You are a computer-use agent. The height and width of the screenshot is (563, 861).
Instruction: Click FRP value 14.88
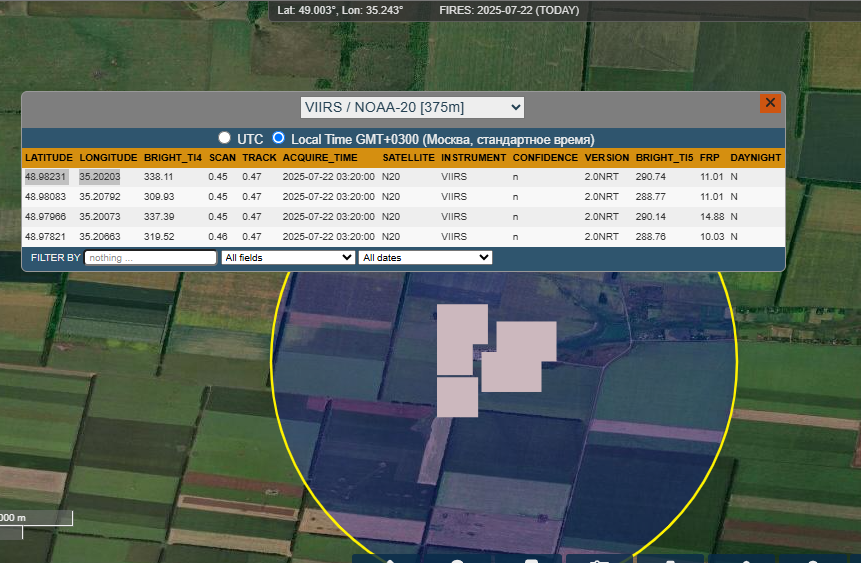(x=712, y=217)
